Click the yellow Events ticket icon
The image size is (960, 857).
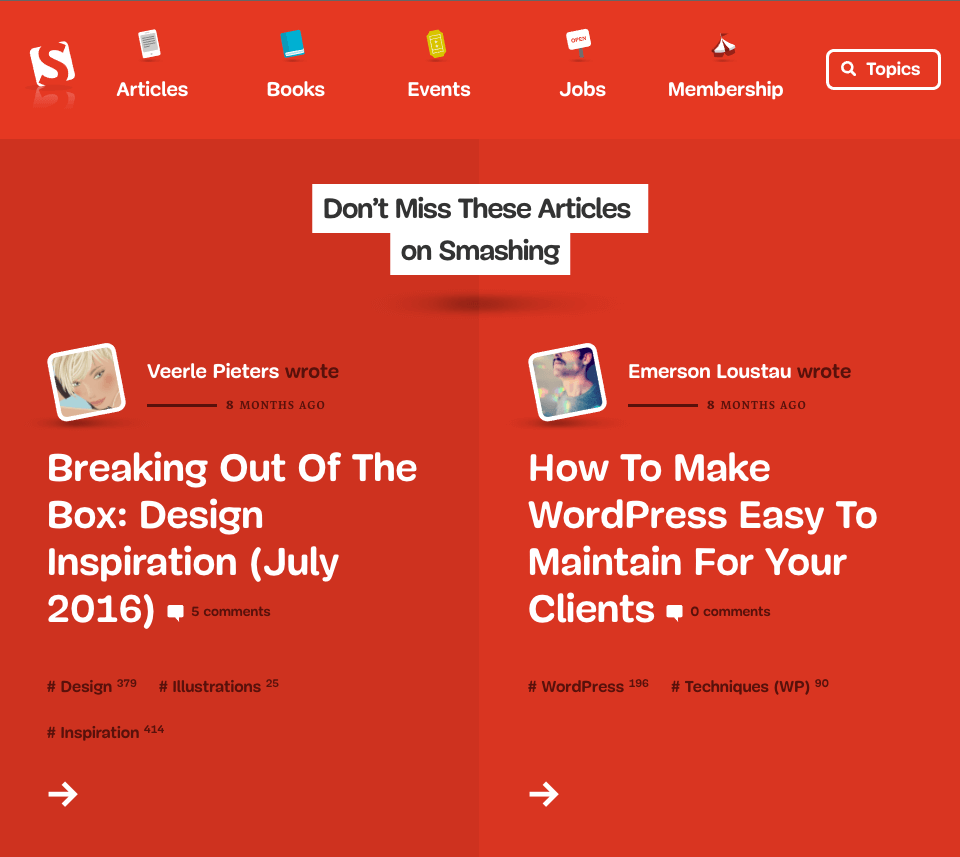tap(436, 45)
